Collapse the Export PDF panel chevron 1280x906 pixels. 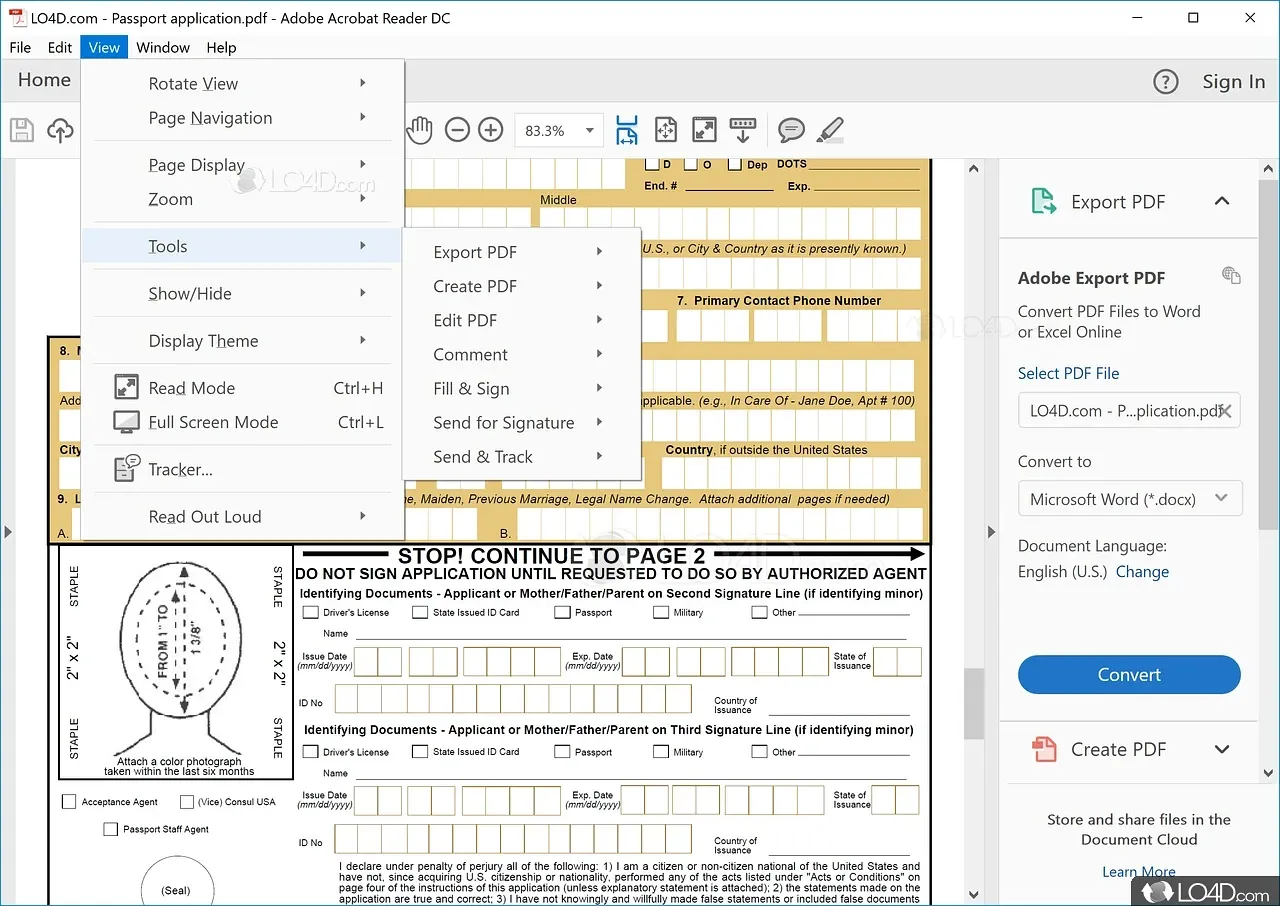tap(1221, 201)
